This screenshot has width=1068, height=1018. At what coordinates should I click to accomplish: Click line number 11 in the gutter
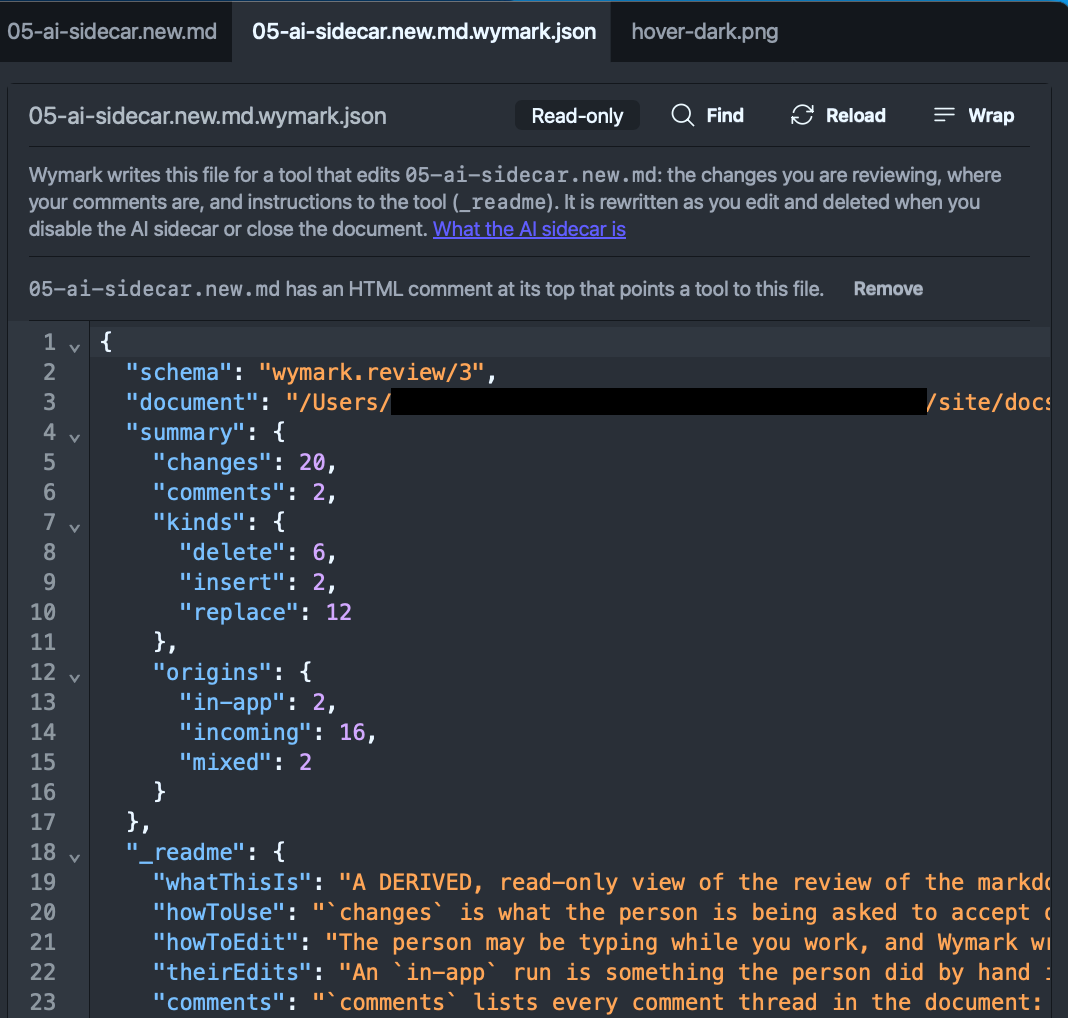tap(42, 642)
